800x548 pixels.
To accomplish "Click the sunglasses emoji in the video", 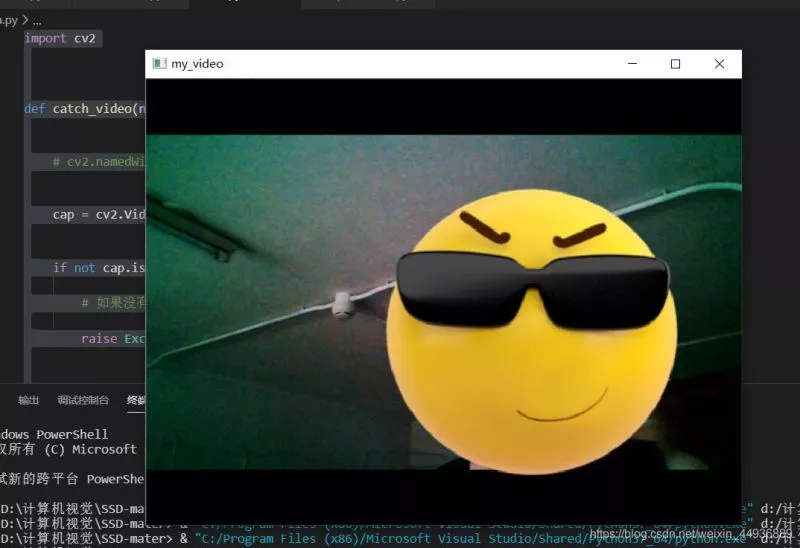I will tap(532, 332).
